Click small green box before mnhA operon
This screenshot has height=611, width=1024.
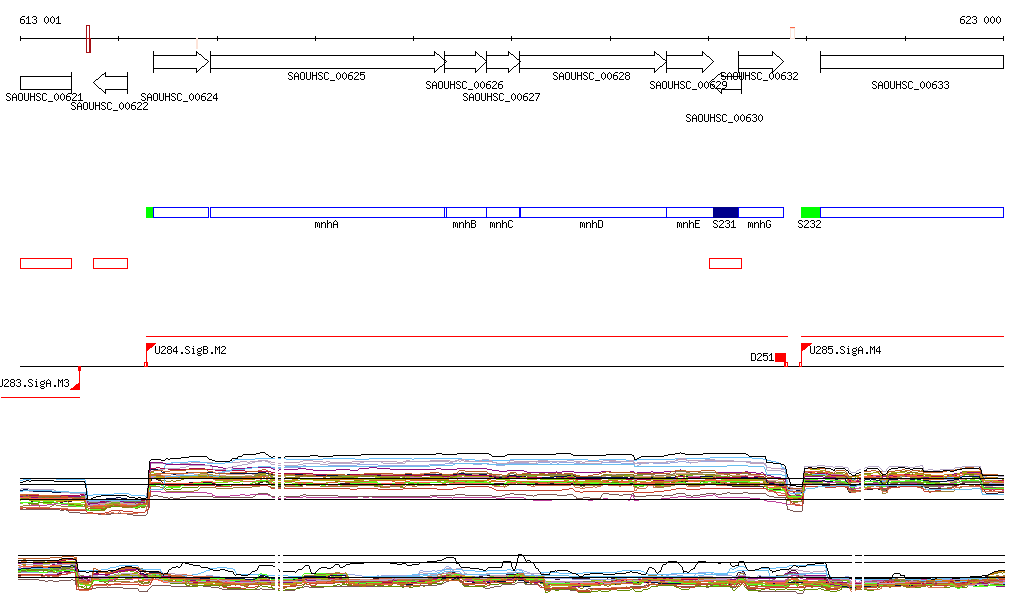tap(150, 212)
